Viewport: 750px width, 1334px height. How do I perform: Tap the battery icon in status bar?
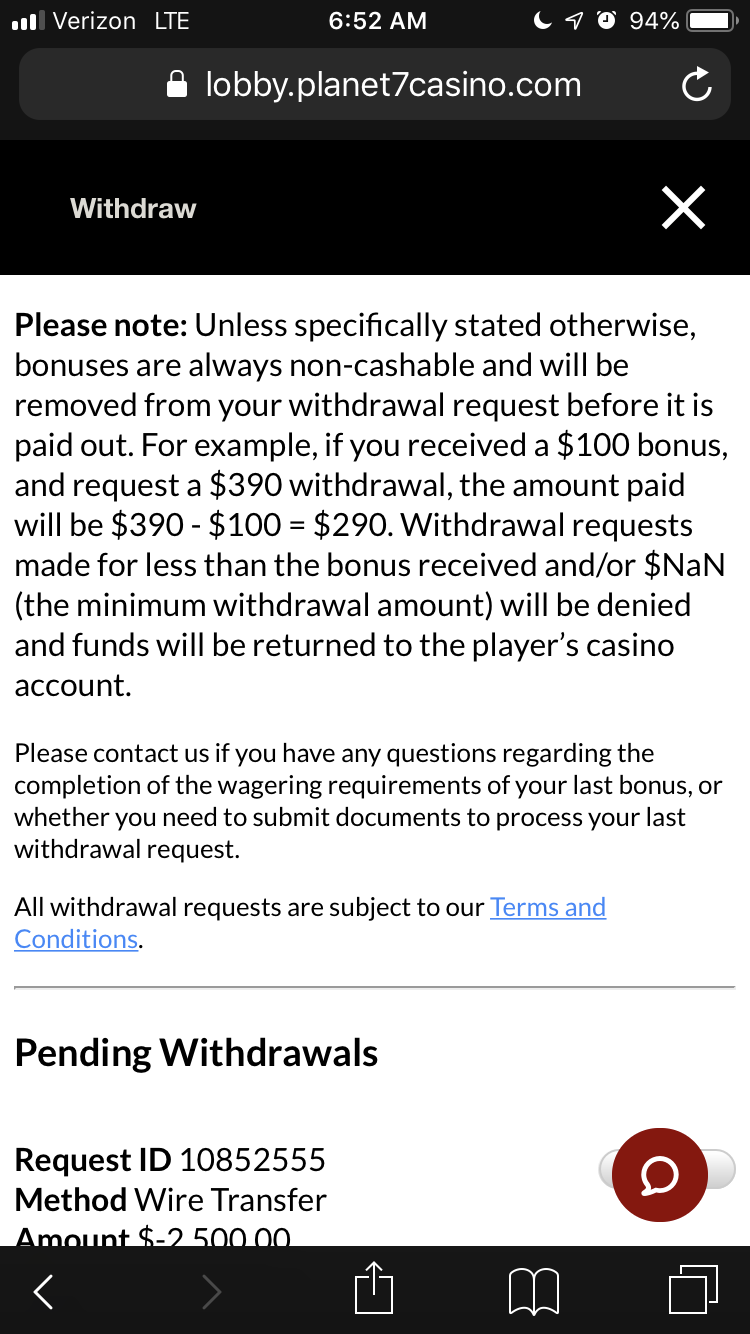point(714,20)
